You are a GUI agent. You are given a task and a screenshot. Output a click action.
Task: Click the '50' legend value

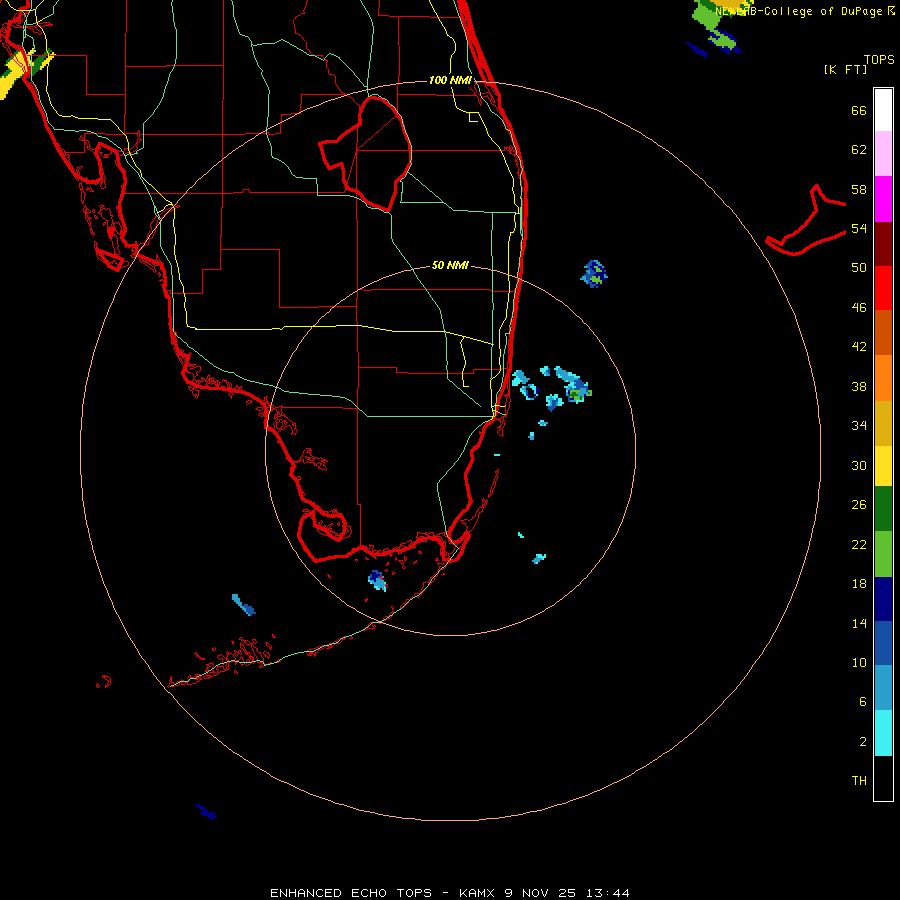[x=859, y=267]
